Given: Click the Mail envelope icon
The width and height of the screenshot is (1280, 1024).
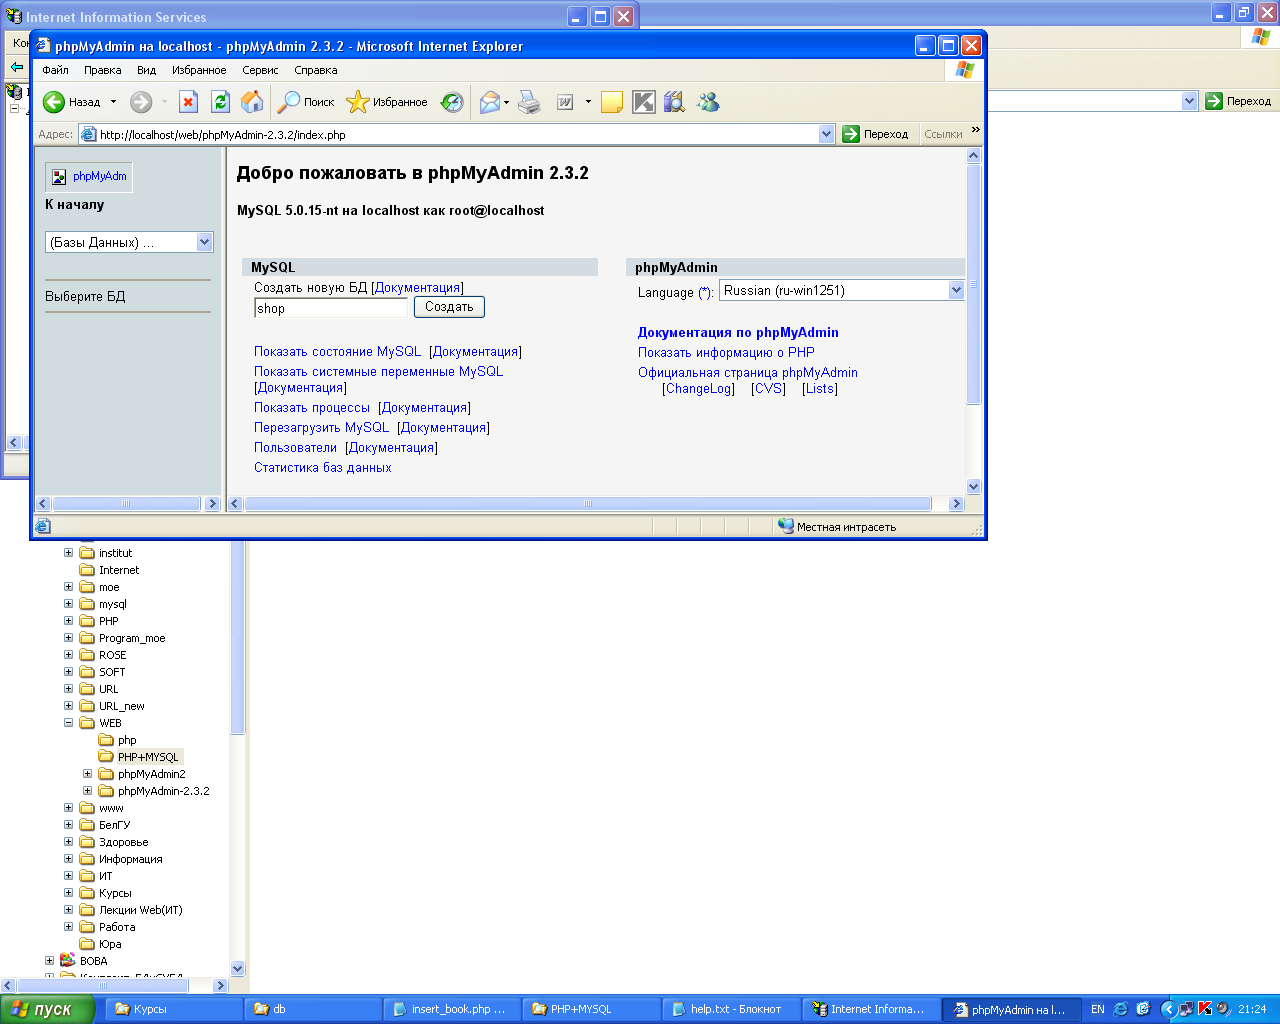Looking at the screenshot, I should tap(490, 102).
